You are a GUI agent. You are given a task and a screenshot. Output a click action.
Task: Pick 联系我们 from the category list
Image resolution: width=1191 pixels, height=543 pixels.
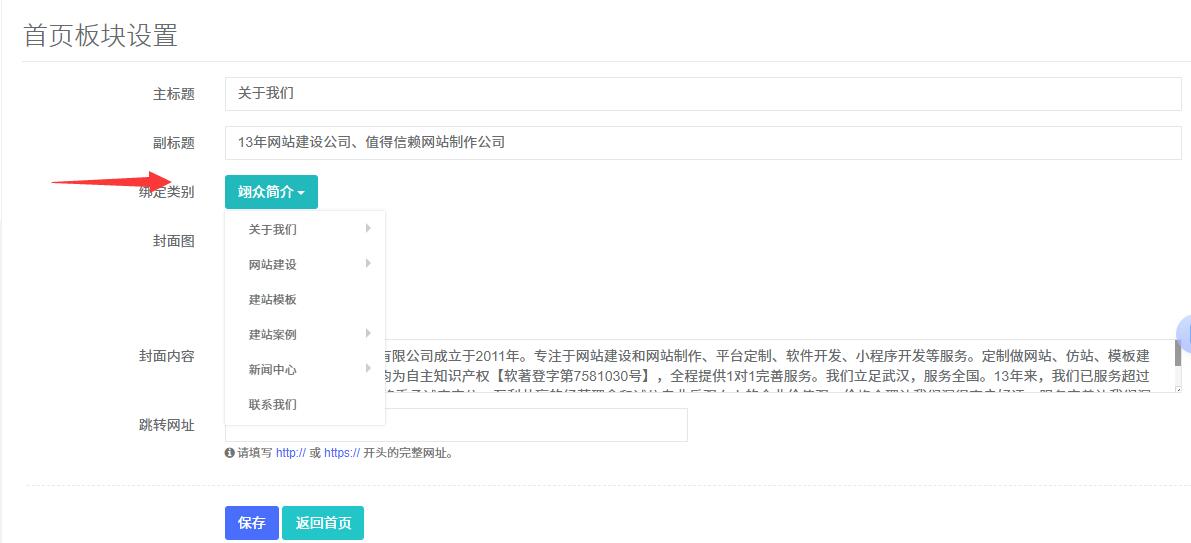(273, 405)
